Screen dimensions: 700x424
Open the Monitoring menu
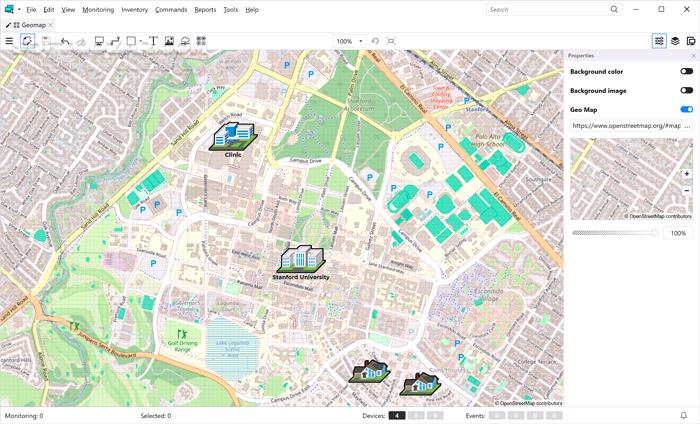98,9
